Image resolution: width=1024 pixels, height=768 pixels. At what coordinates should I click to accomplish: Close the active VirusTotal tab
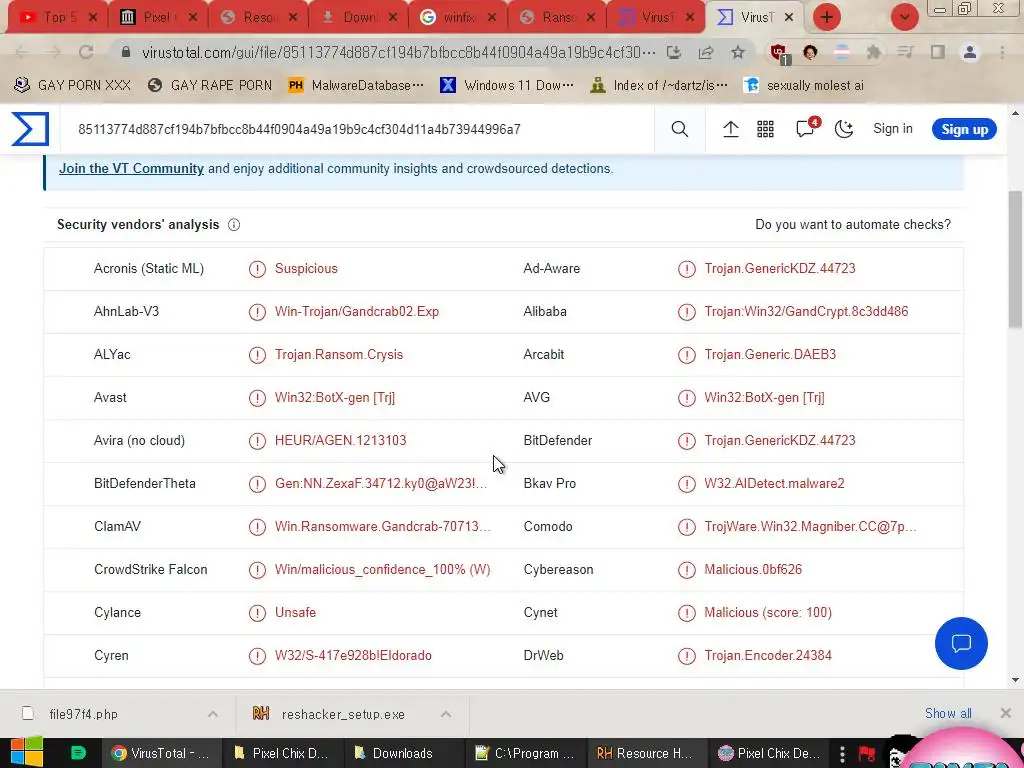[x=789, y=18]
